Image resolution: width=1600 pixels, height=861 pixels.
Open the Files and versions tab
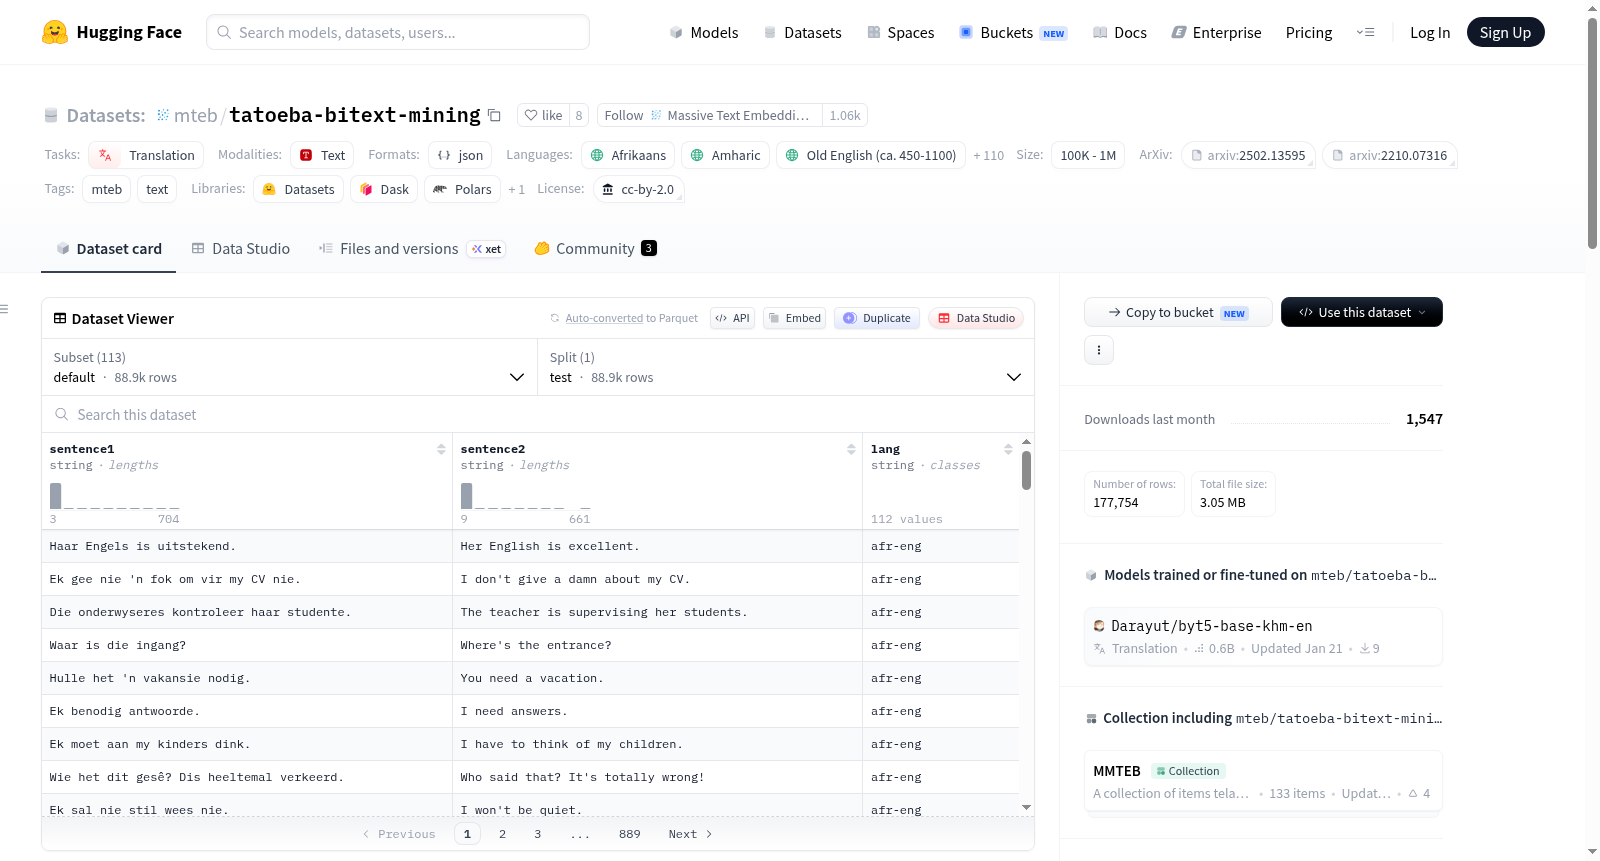pyautogui.click(x=412, y=248)
